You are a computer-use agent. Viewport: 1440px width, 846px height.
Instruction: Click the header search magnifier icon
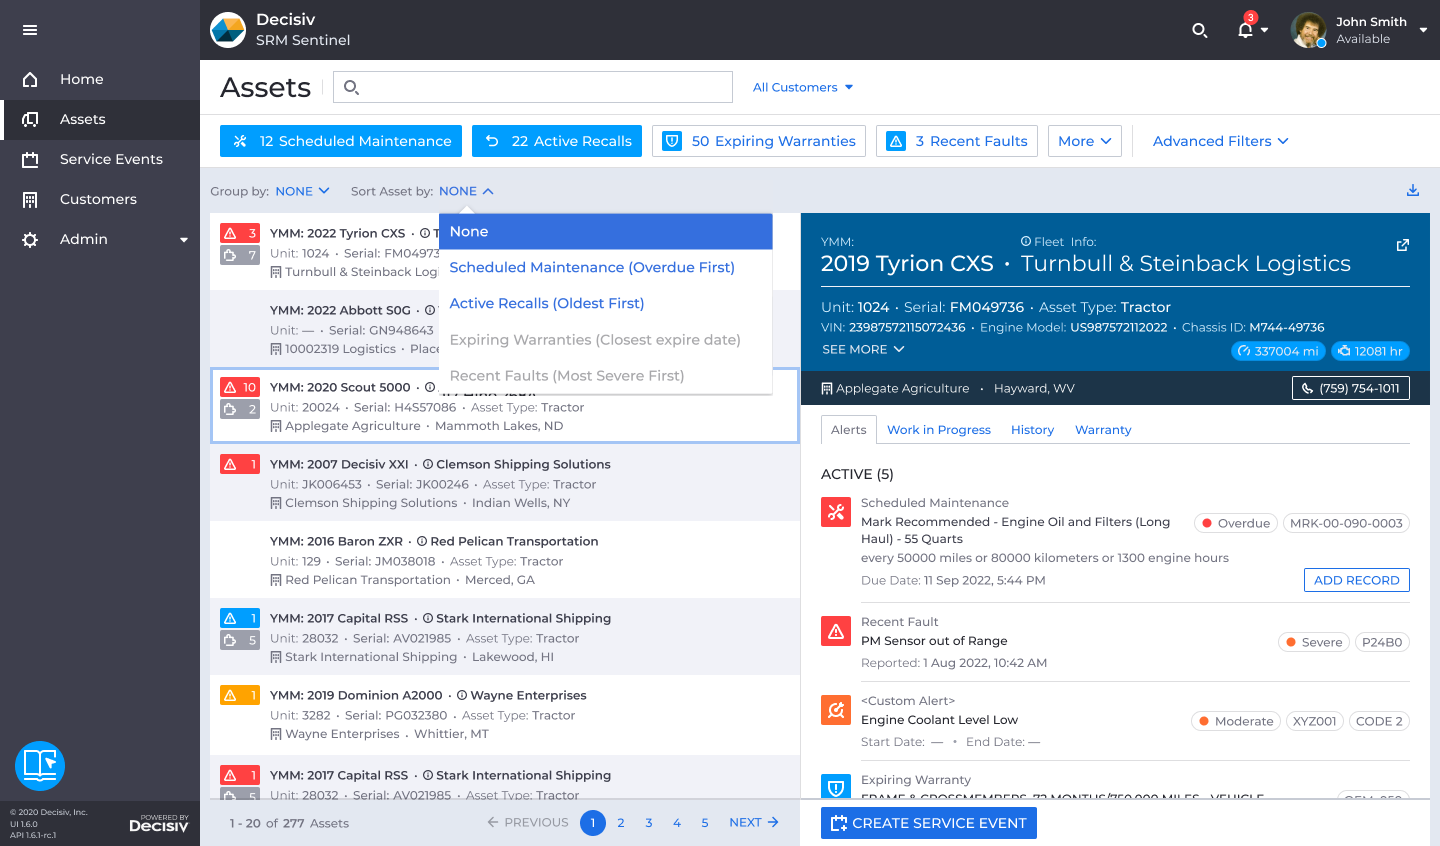[x=1200, y=31]
